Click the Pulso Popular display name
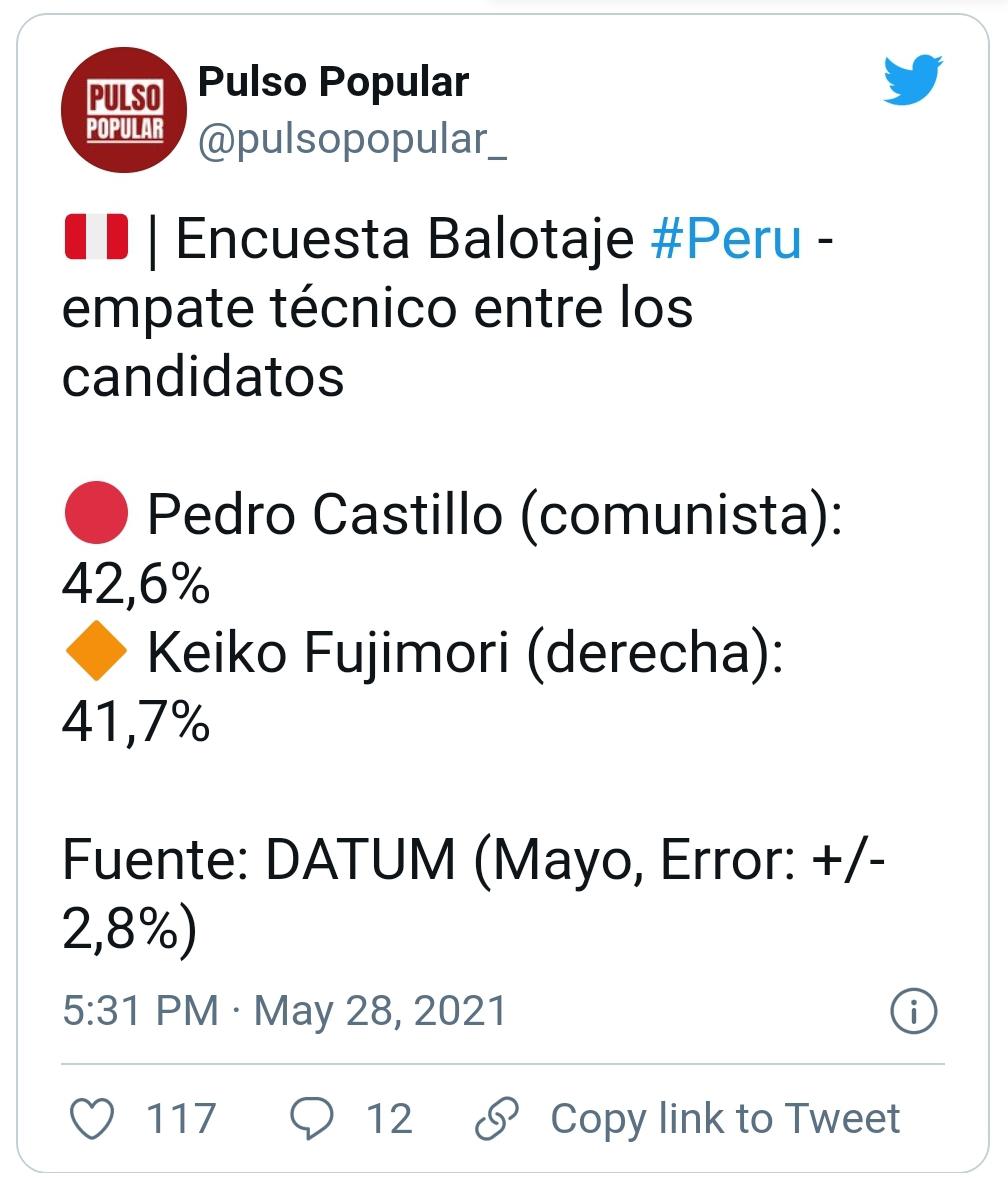This screenshot has width=1008, height=1180. point(333,82)
